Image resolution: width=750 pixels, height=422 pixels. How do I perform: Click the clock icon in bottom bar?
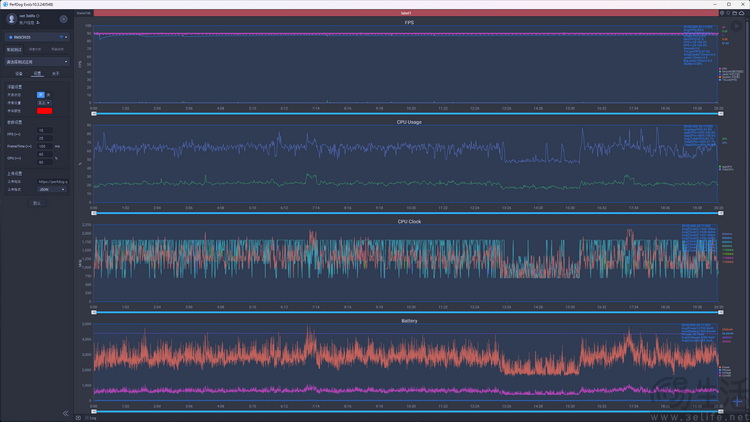(78, 418)
